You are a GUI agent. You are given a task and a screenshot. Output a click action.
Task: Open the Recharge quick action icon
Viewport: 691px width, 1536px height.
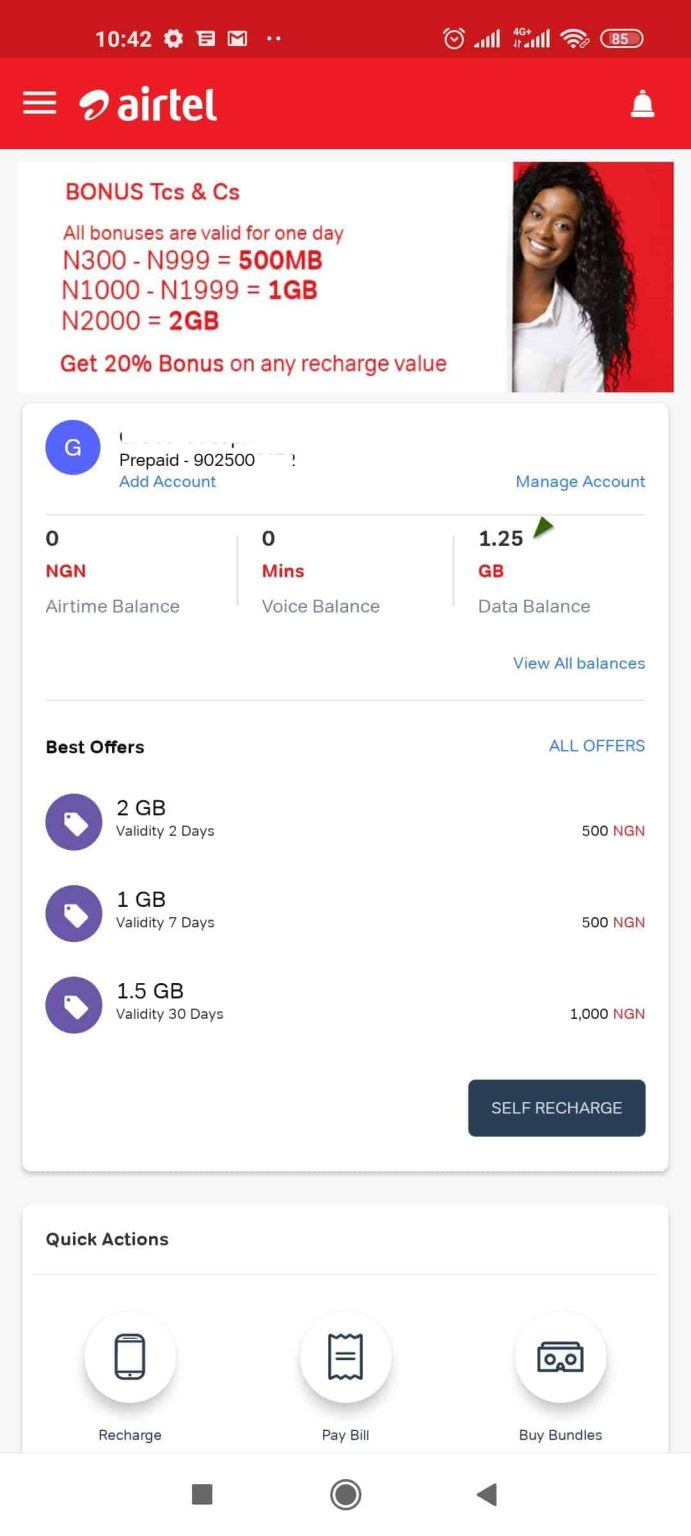pyautogui.click(x=129, y=1357)
